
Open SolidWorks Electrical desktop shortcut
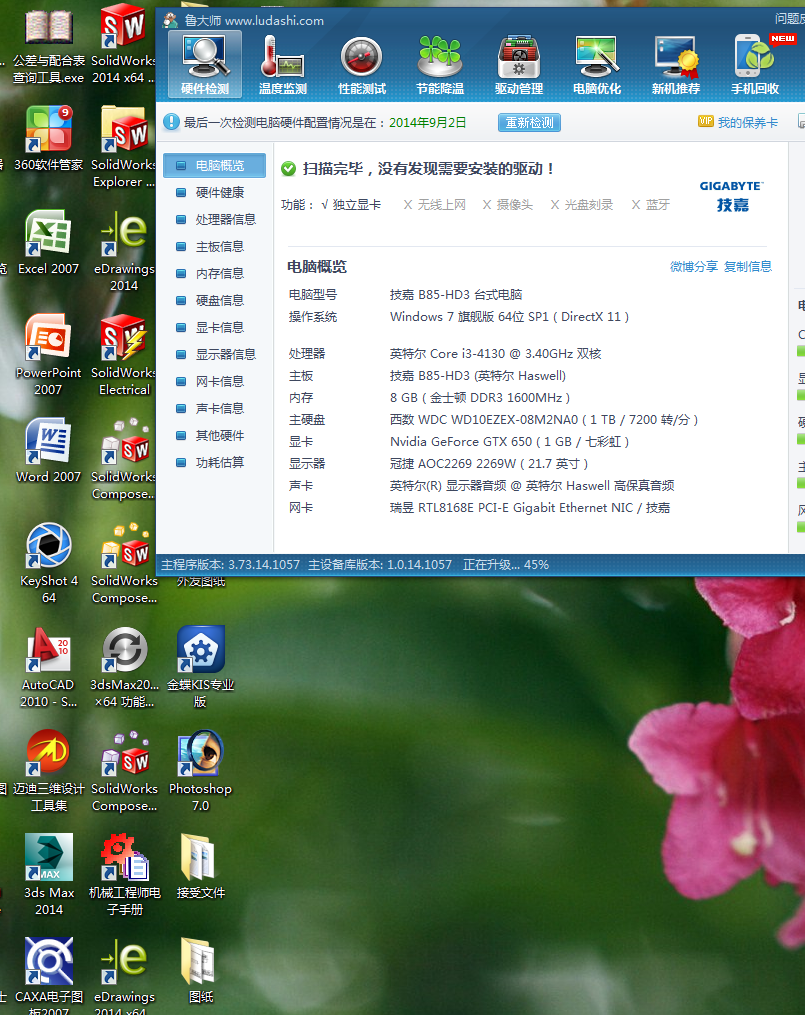pos(124,355)
